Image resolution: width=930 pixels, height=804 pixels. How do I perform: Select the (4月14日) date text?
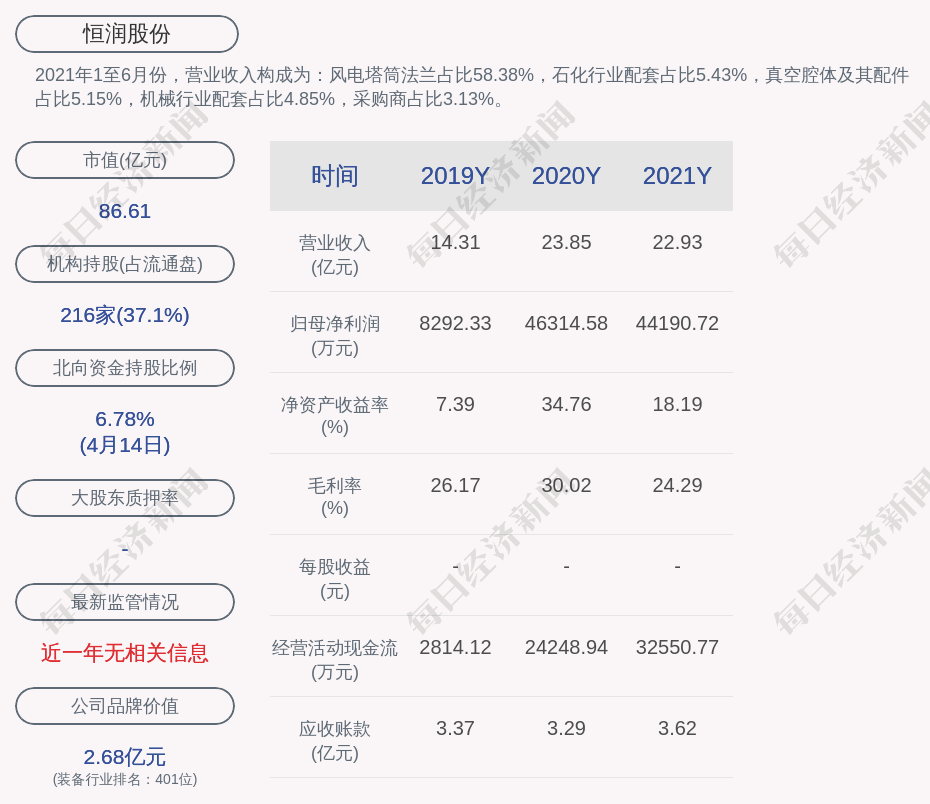click(x=125, y=445)
